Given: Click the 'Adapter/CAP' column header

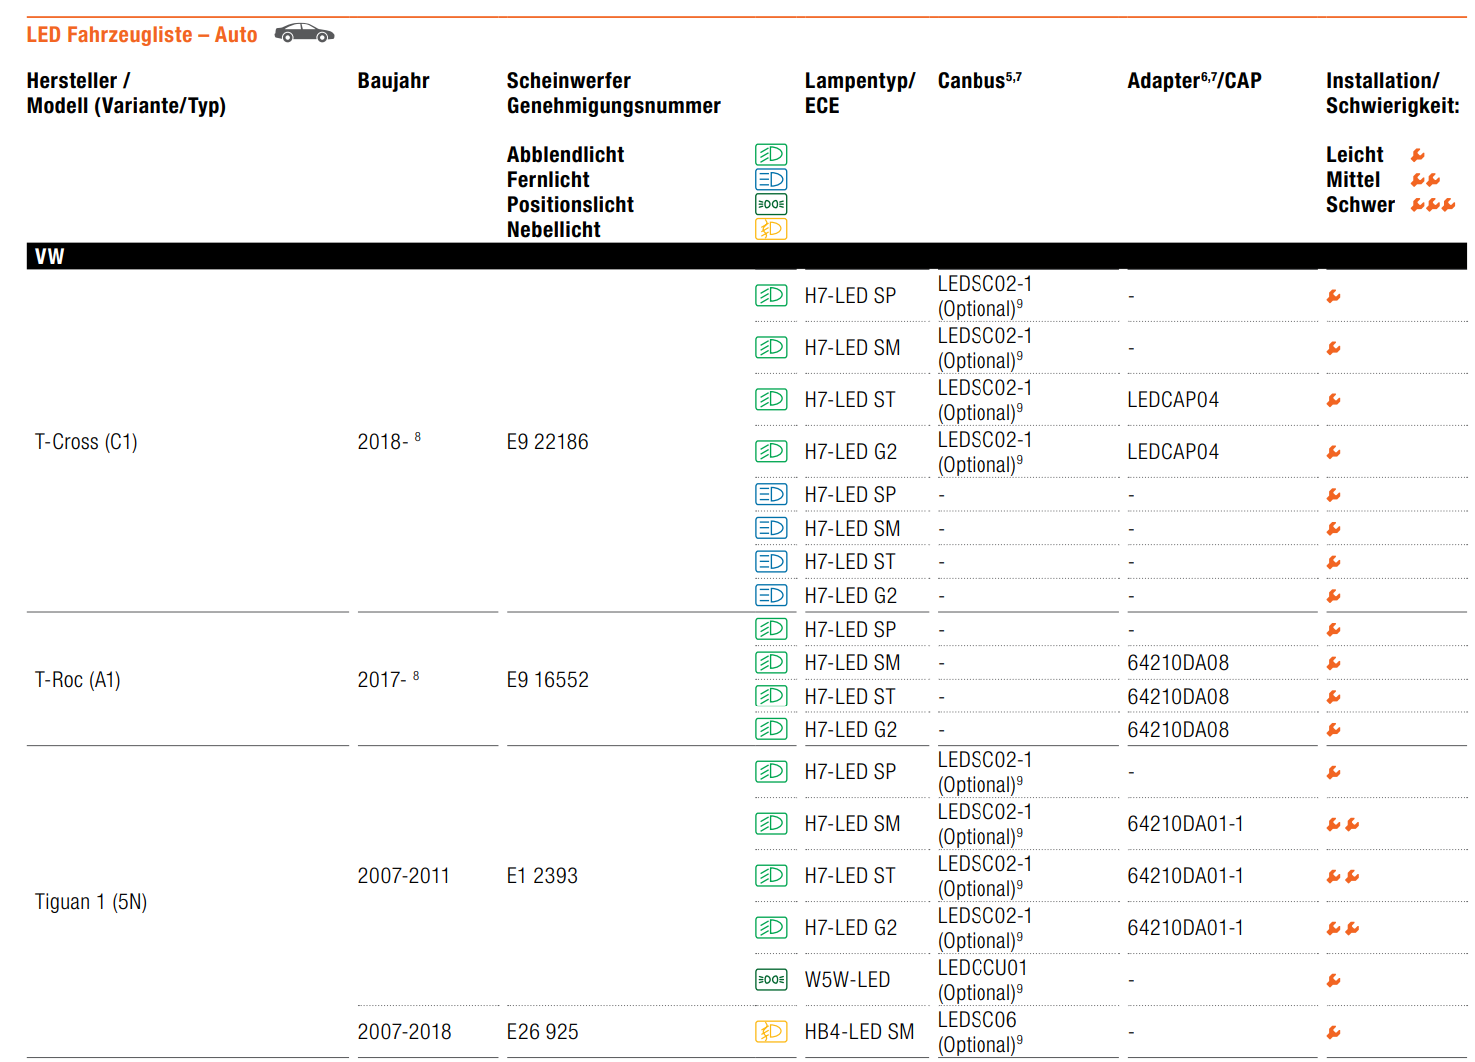Looking at the screenshot, I should tap(1194, 81).
